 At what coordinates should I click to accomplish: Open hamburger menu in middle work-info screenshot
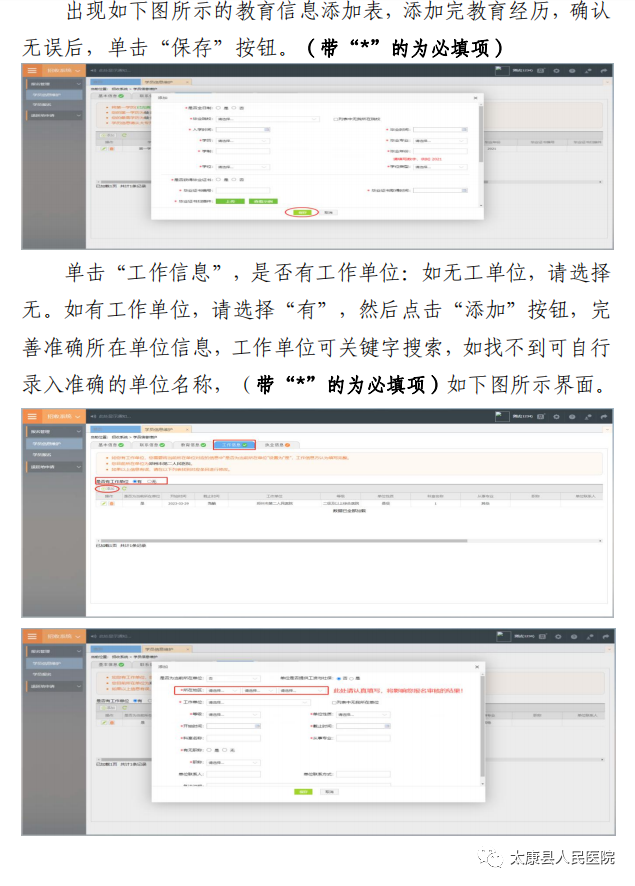point(32,416)
